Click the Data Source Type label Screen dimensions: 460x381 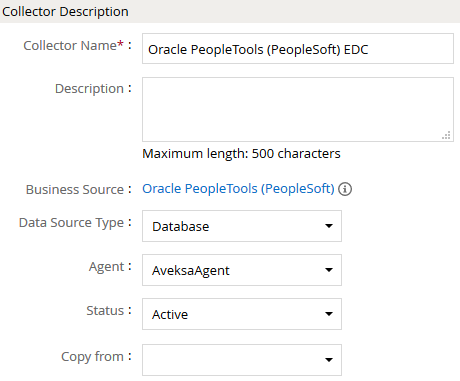(x=71, y=223)
